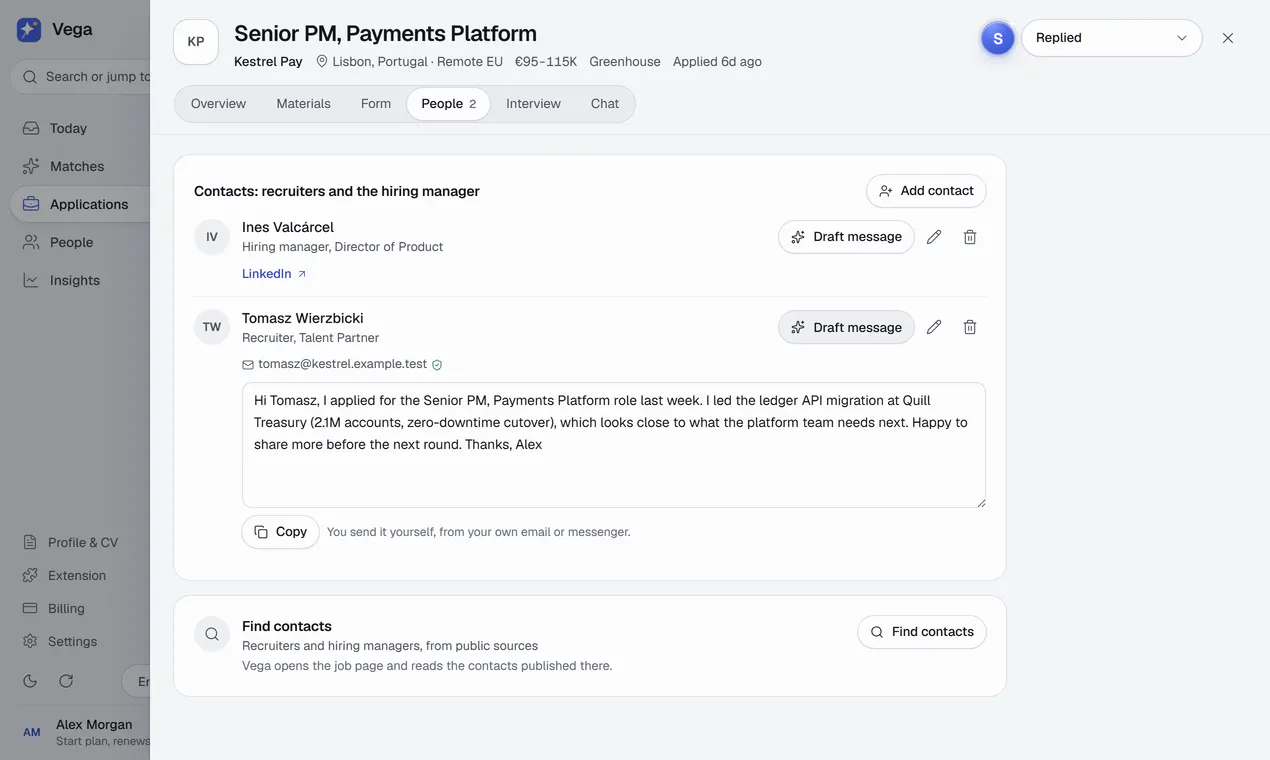Click the refresh icon in sidebar footer
This screenshot has width=1270, height=760.
pos(66,681)
